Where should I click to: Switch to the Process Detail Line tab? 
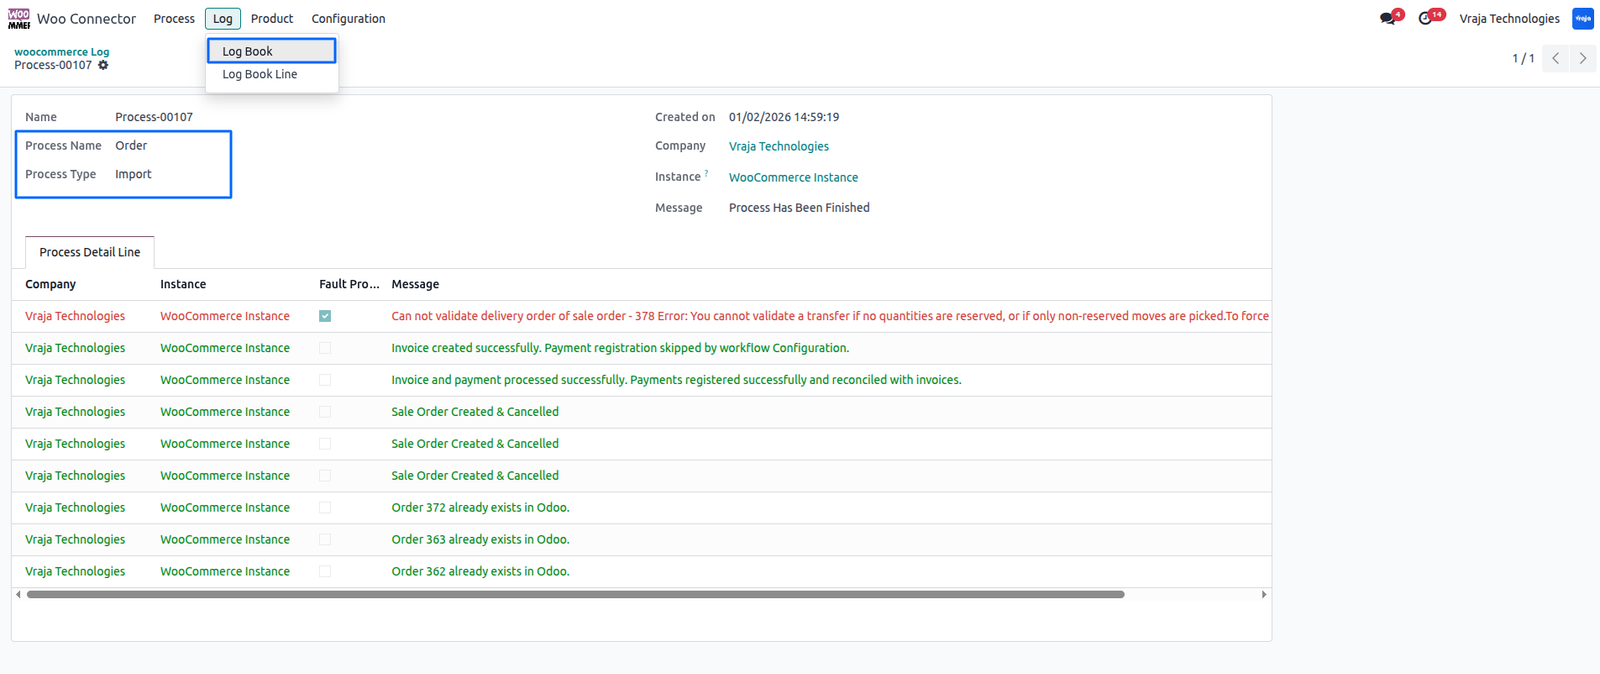point(90,252)
